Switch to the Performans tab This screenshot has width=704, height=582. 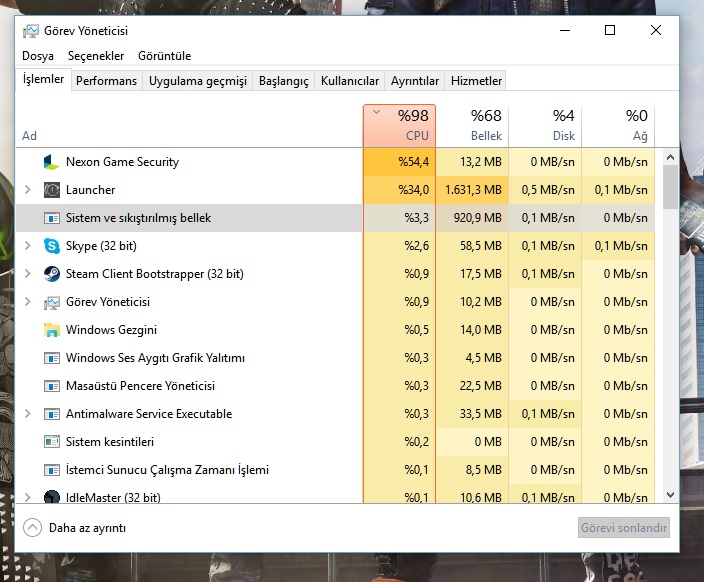[106, 81]
